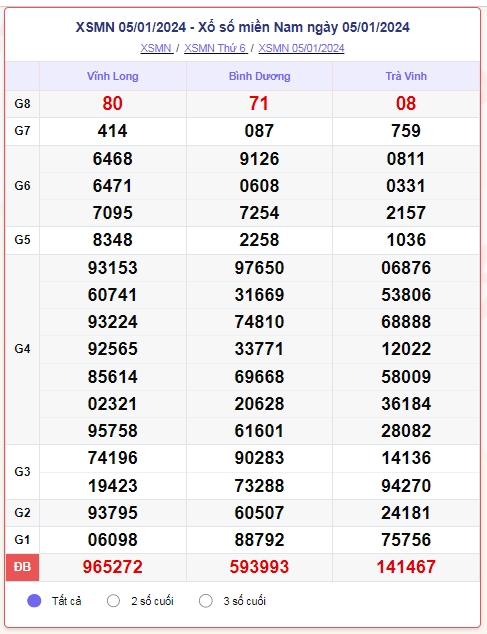The width and height of the screenshot is (487, 634).
Task: Click Trà Vinh special prize 141467
Action: click(406, 567)
